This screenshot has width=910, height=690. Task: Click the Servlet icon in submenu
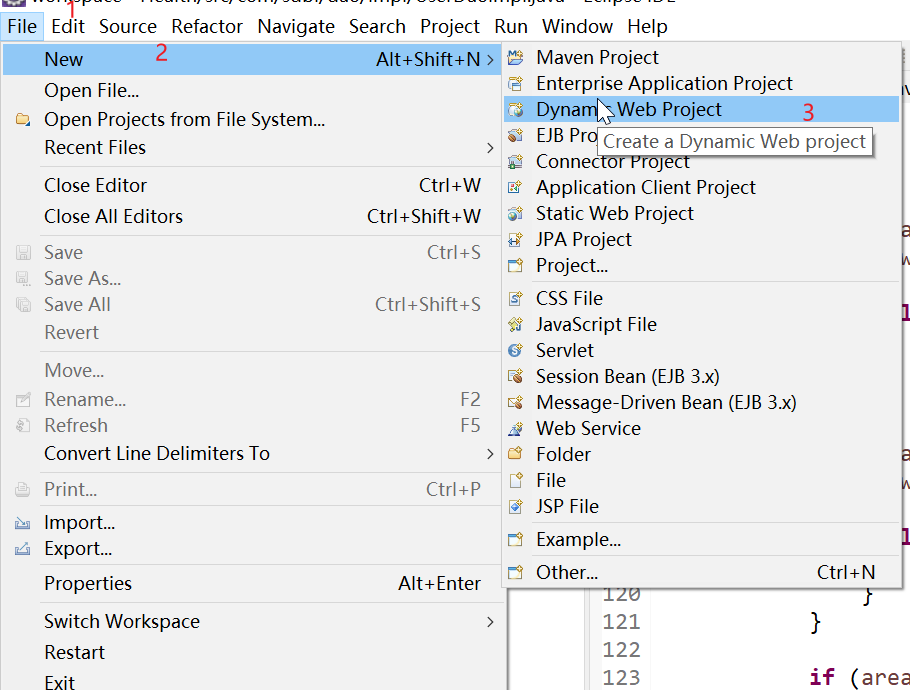[516, 351]
